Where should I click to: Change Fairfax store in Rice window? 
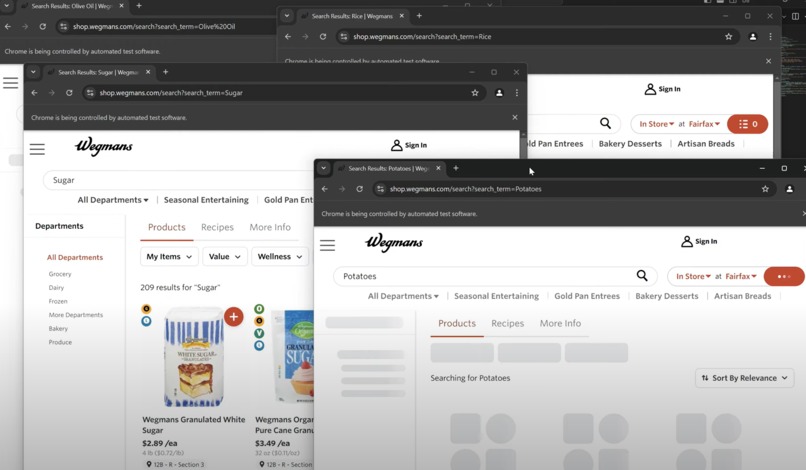[x=704, y=124]
